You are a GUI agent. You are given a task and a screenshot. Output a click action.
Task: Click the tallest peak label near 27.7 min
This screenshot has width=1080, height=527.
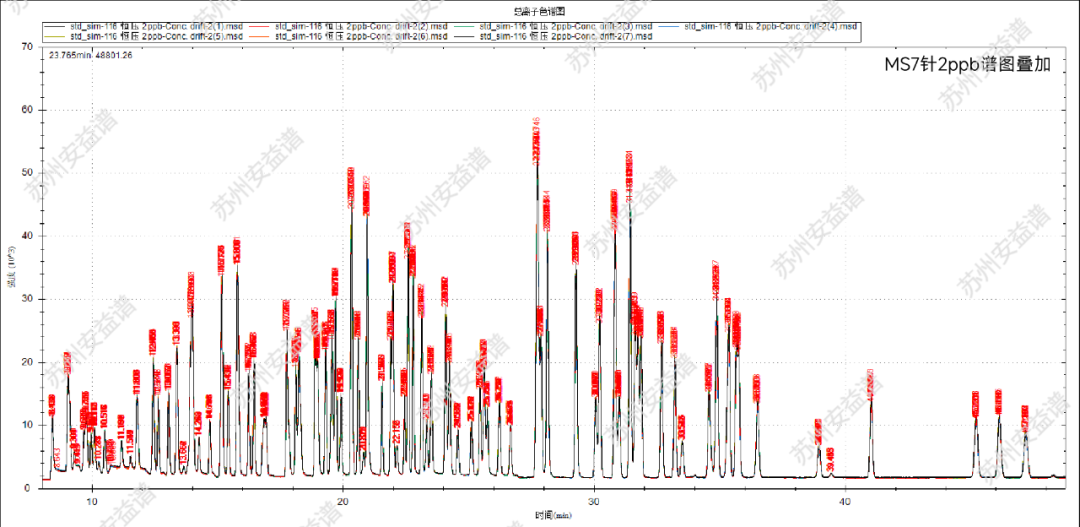[537, 140]
